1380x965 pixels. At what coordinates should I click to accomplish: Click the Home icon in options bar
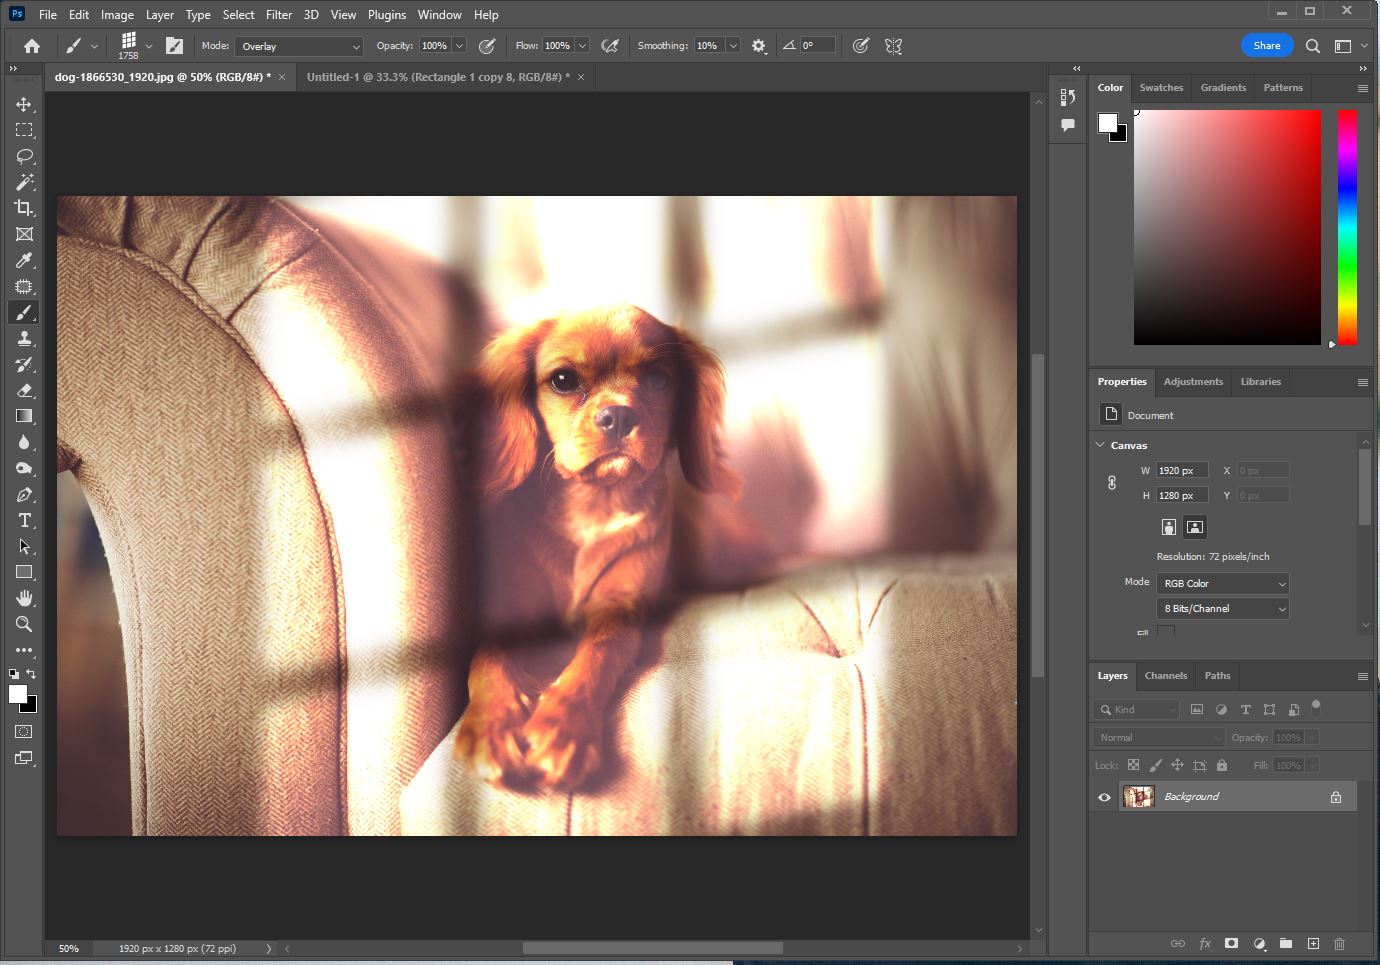[32, 46]
